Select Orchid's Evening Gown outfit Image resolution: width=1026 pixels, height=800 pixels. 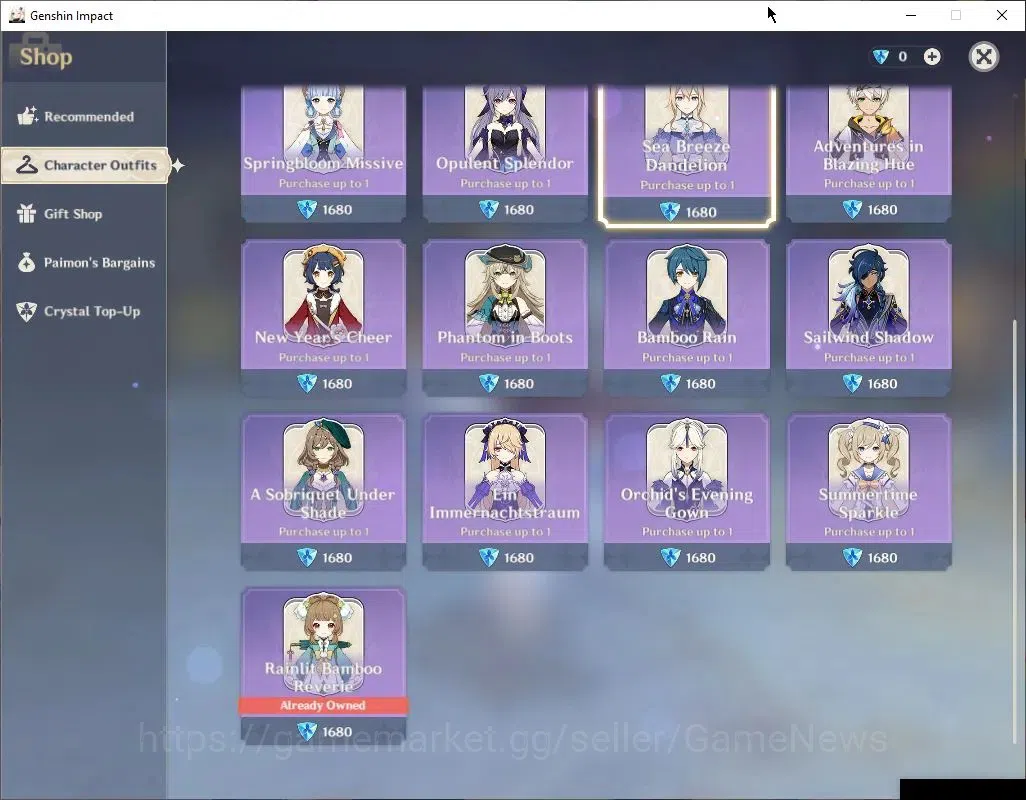(686, 492)
